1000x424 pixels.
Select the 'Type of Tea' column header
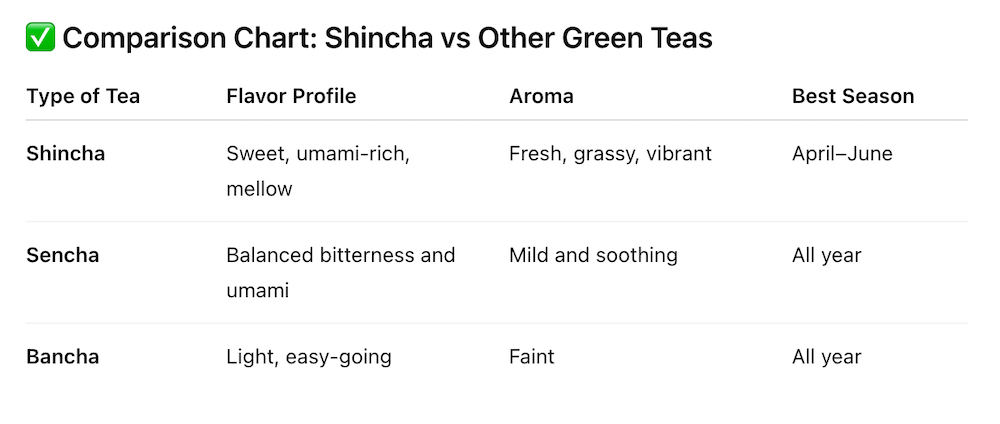[83, 96]
